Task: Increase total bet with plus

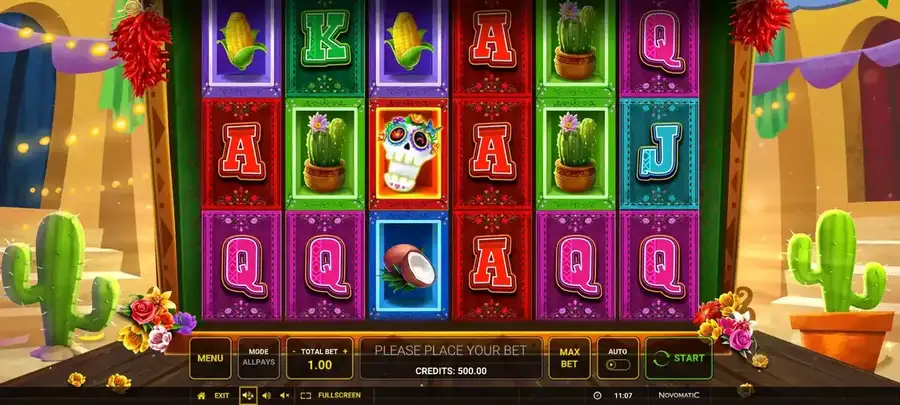Action: click(x=345, y=352)
